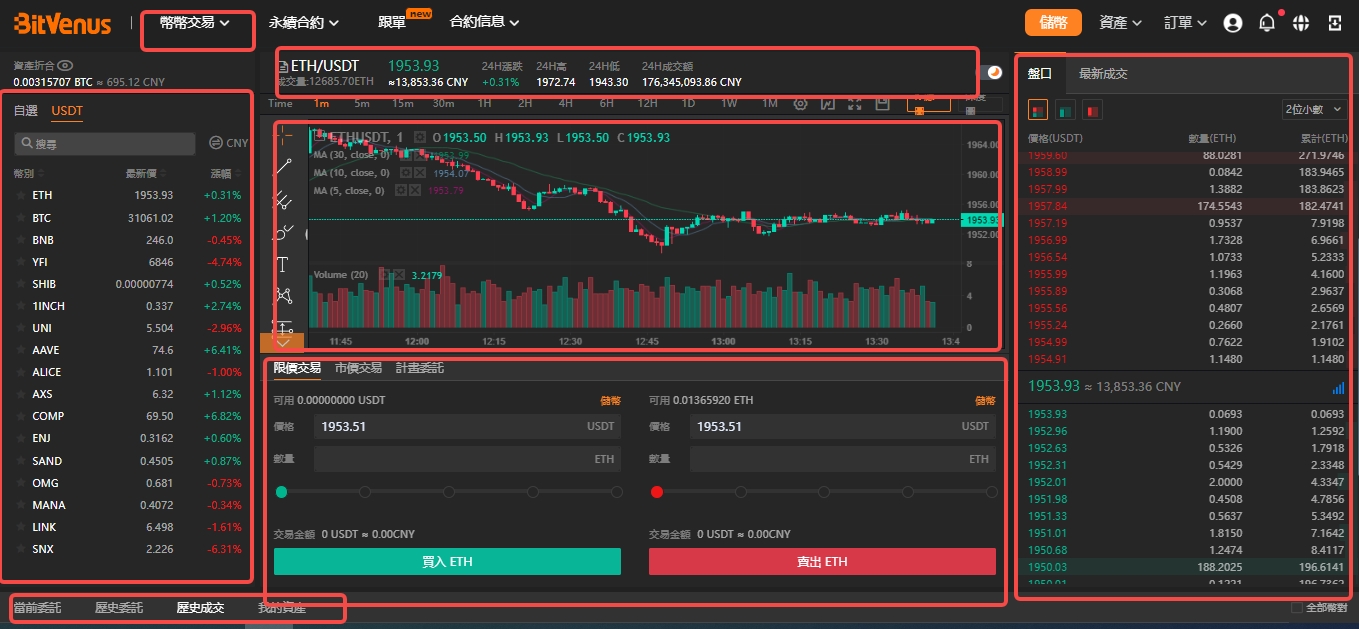Sort coin list by 幣別 column
1359x629 pixels.
pyautogui.click(x=28, y=173)
